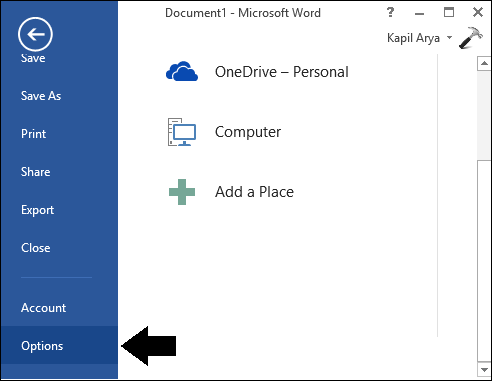This screenshot has width=492, height=381.
Task: Open the Save As page
Action: [41, 96]
